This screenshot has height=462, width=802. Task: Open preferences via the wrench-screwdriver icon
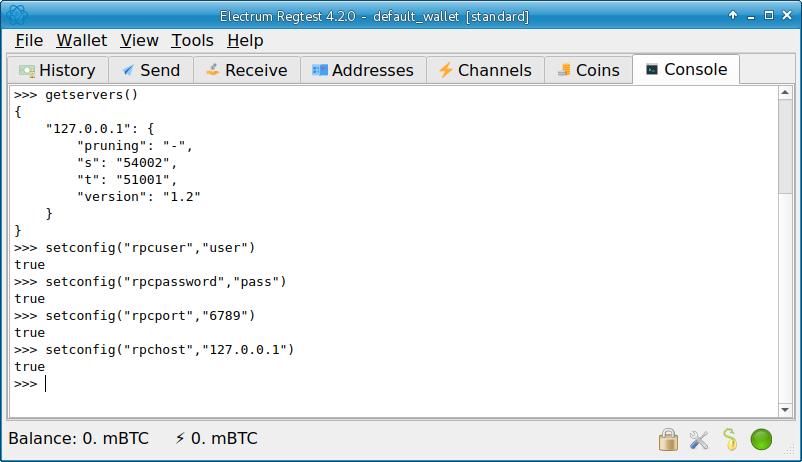[699, 439]
